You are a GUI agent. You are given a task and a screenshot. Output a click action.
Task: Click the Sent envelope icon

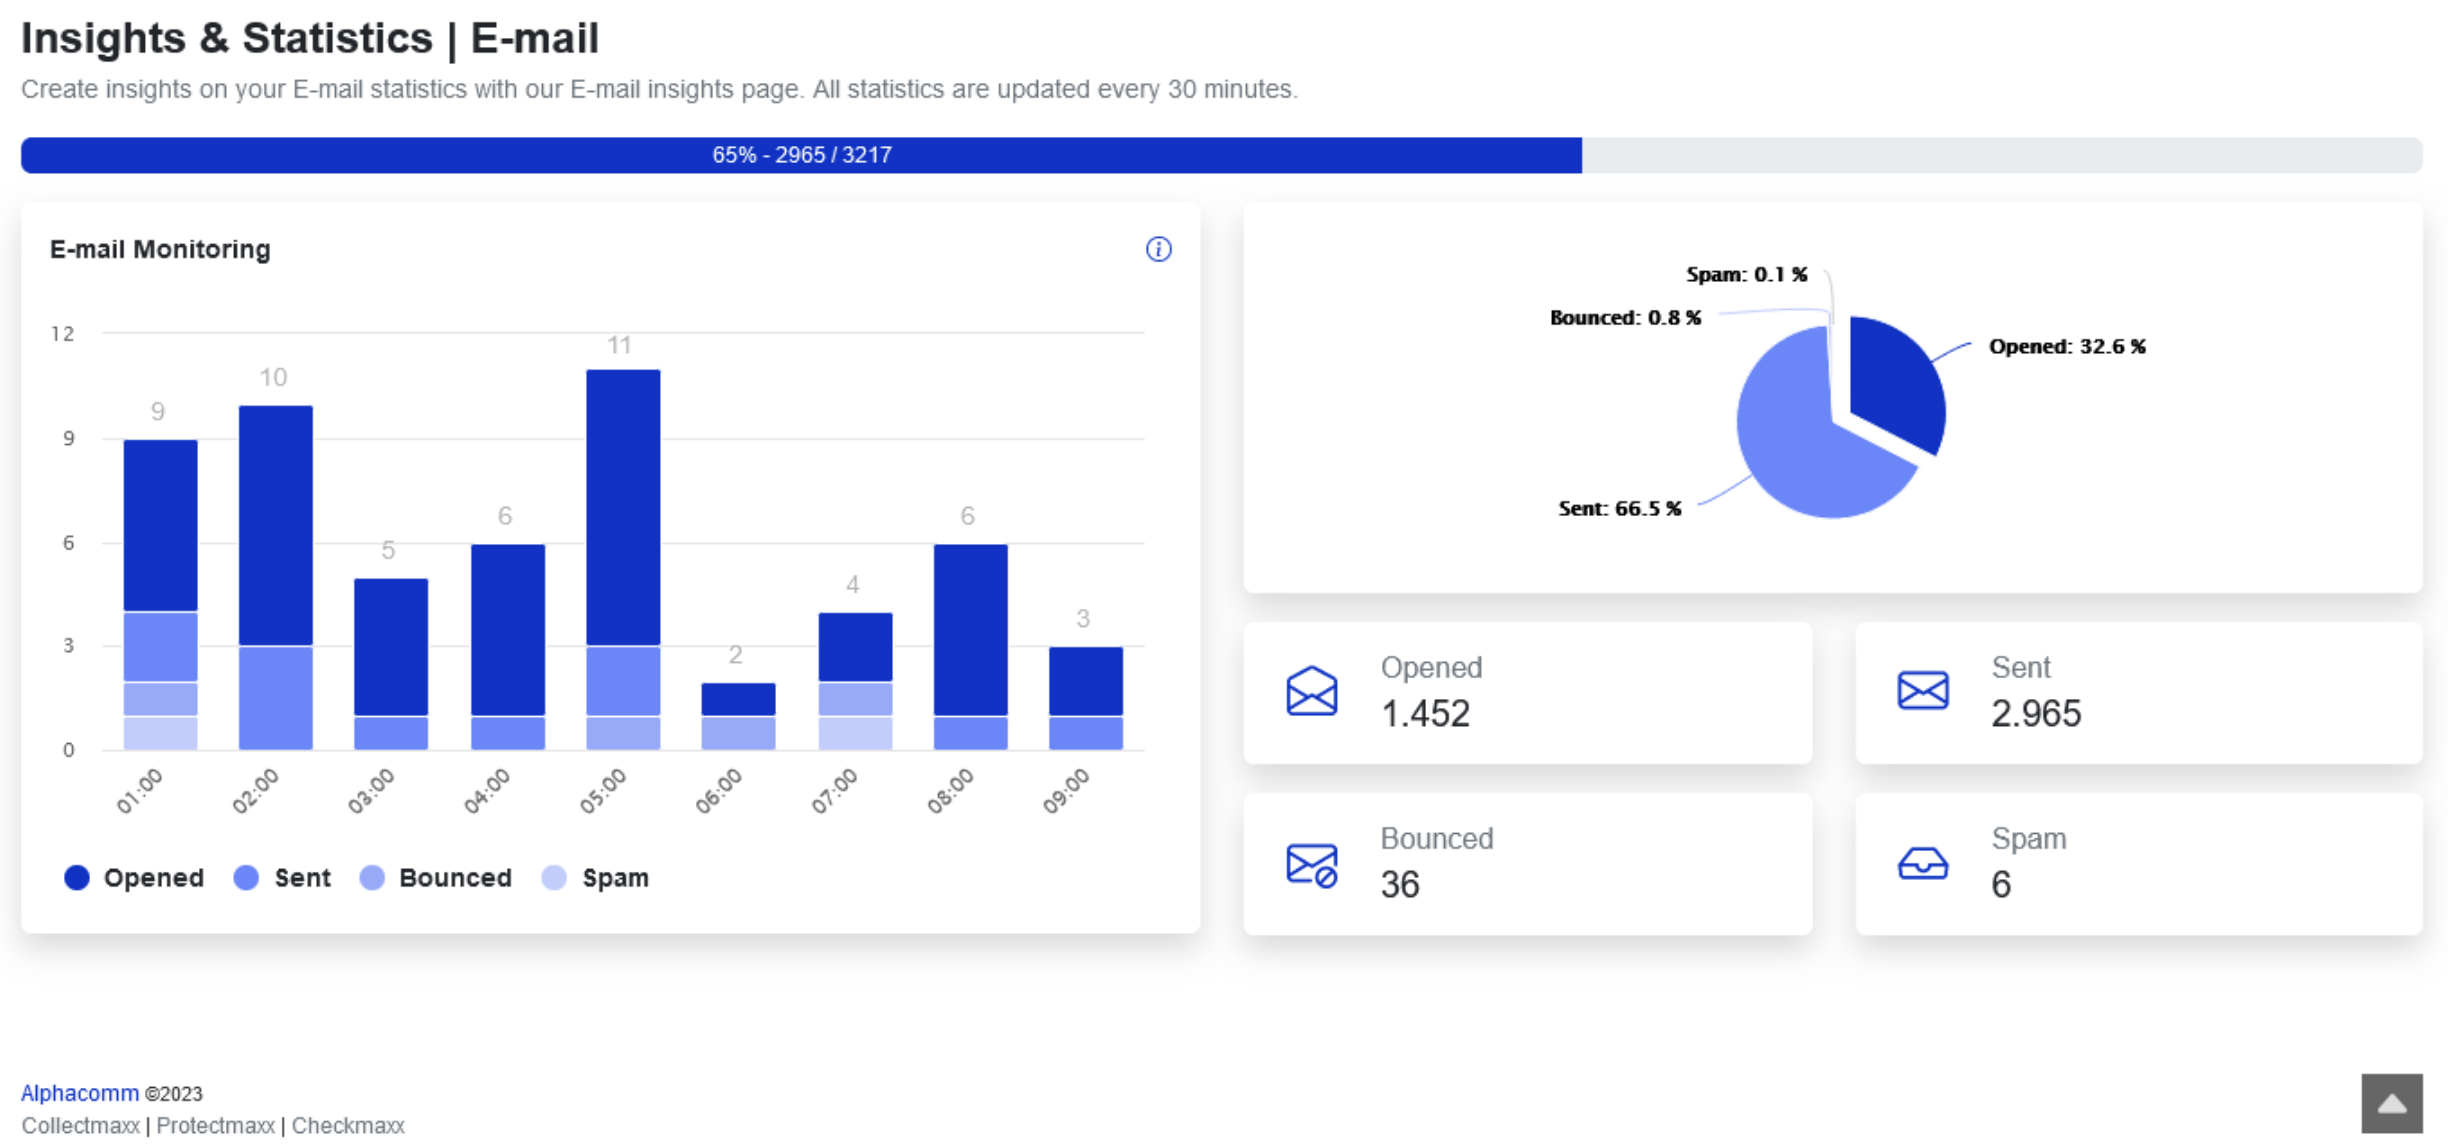coord(1923,690)
